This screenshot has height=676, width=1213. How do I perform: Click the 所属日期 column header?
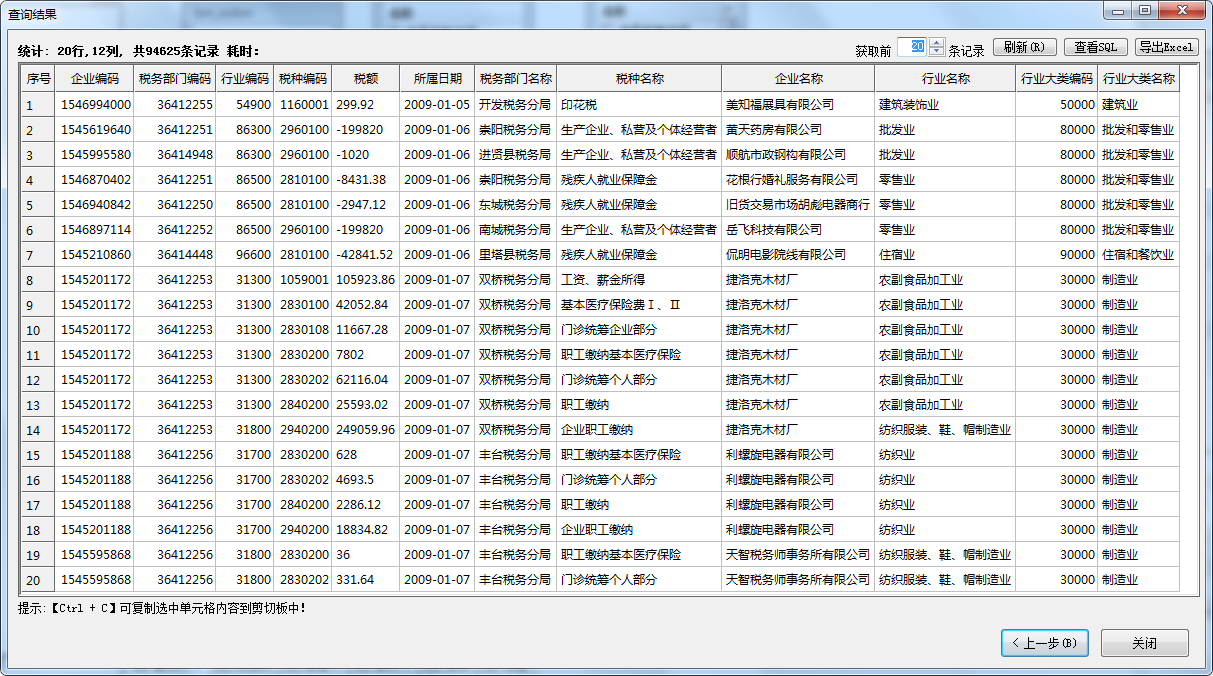point(437,79)
